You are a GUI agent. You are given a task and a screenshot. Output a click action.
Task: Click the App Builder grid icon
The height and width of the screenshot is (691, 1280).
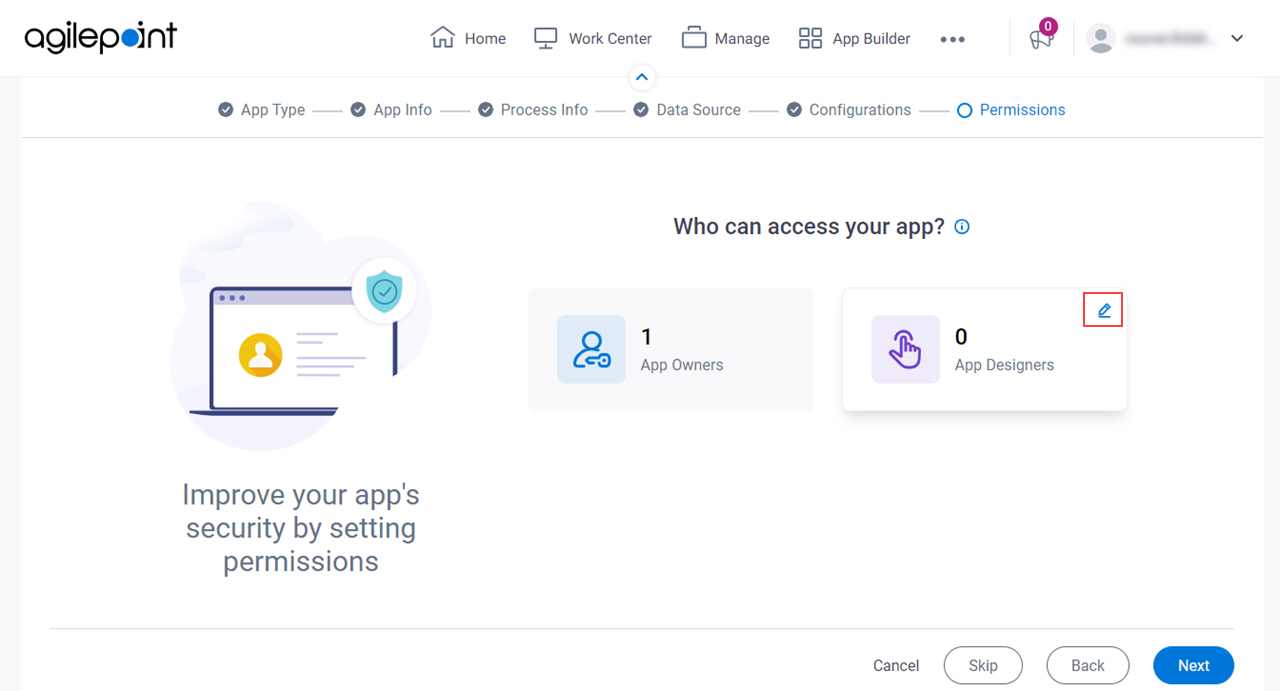(x=810, y=38)
